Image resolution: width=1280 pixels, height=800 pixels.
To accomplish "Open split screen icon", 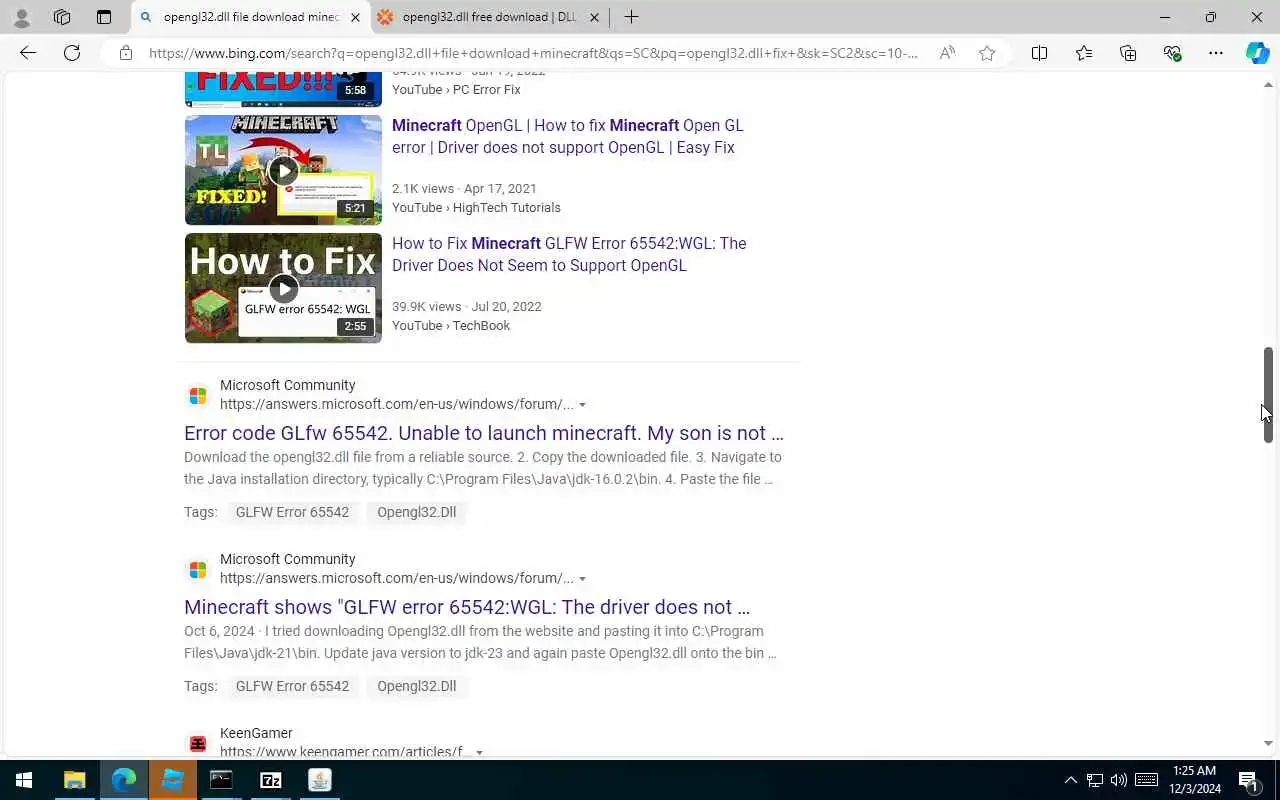I will [x=1039, y=53].
